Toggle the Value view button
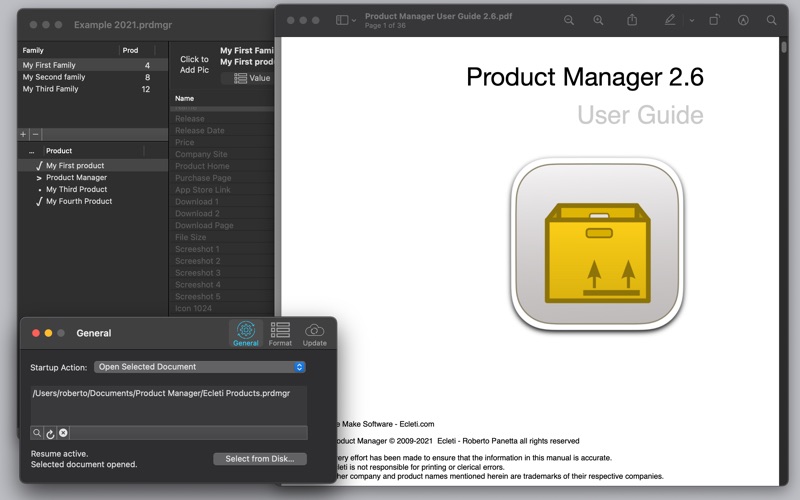 tap(252, 78)
